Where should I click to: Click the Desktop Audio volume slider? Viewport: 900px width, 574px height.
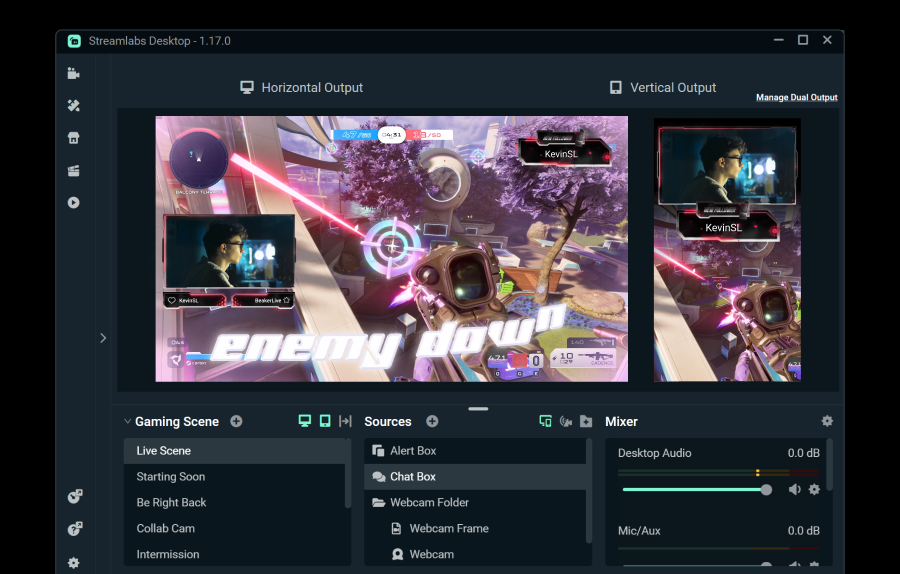tap(697, 490)
